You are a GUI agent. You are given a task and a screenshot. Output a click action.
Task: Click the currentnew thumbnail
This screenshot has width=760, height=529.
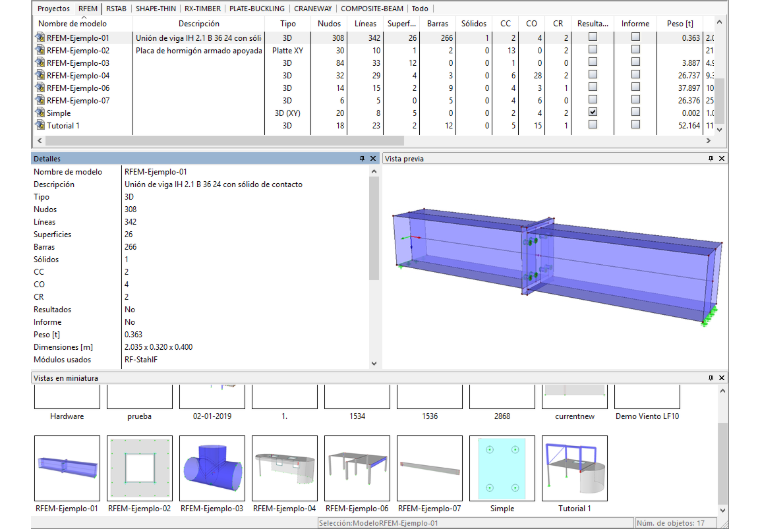pyautogui.click(x=574, y=397)
